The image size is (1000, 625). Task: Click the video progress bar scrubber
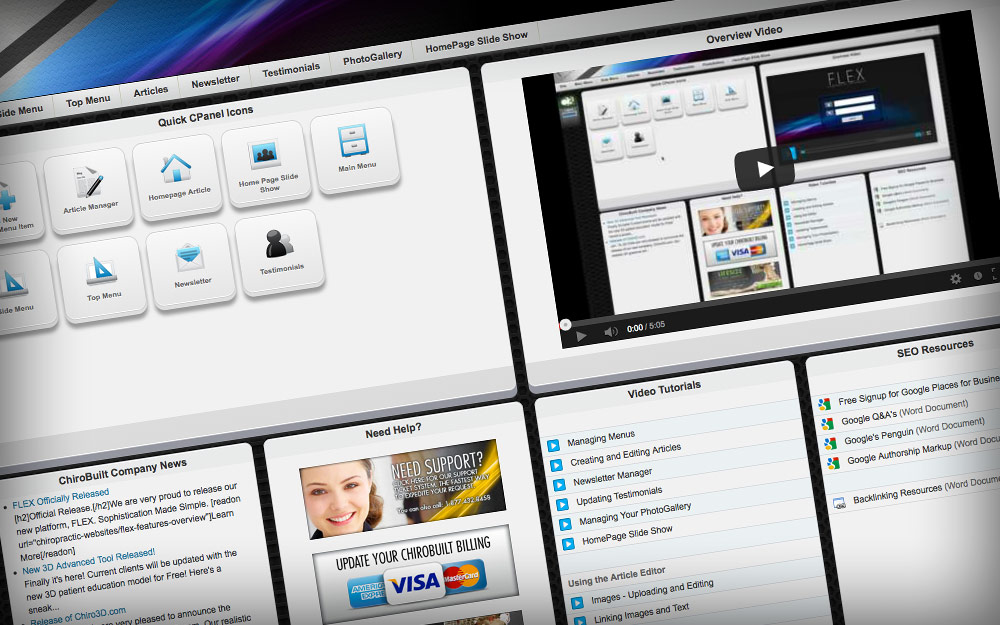(565, 325)
